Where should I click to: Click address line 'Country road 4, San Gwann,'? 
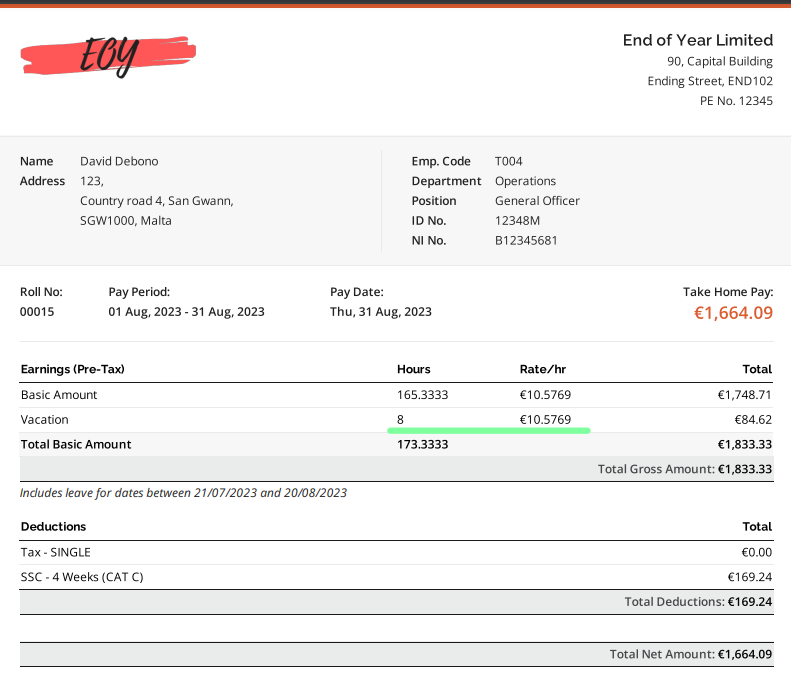coord(157,201)
